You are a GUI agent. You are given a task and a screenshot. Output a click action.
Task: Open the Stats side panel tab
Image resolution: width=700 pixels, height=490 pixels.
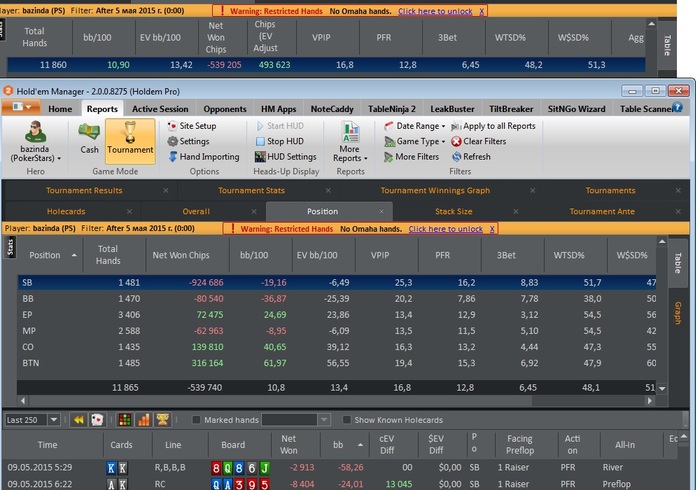tap(10, 247)
